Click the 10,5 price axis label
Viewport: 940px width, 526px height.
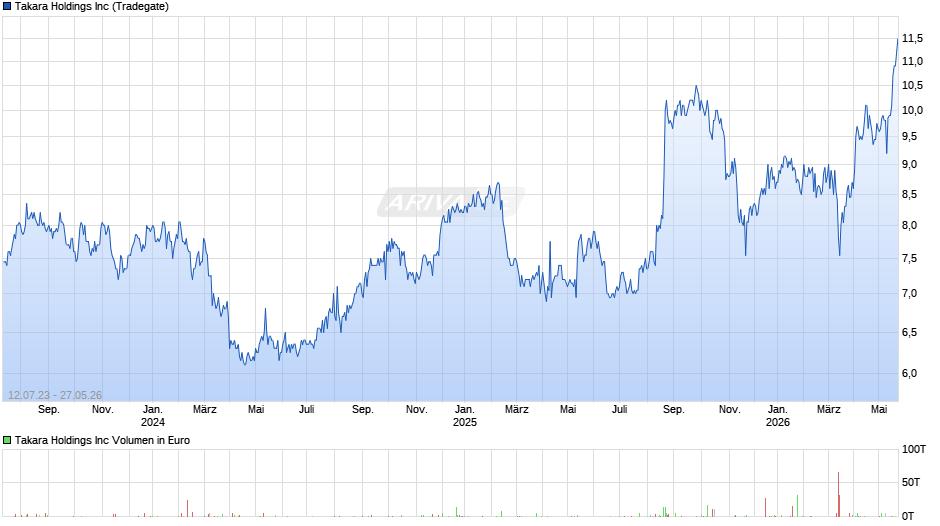click(x=912, y=85)
